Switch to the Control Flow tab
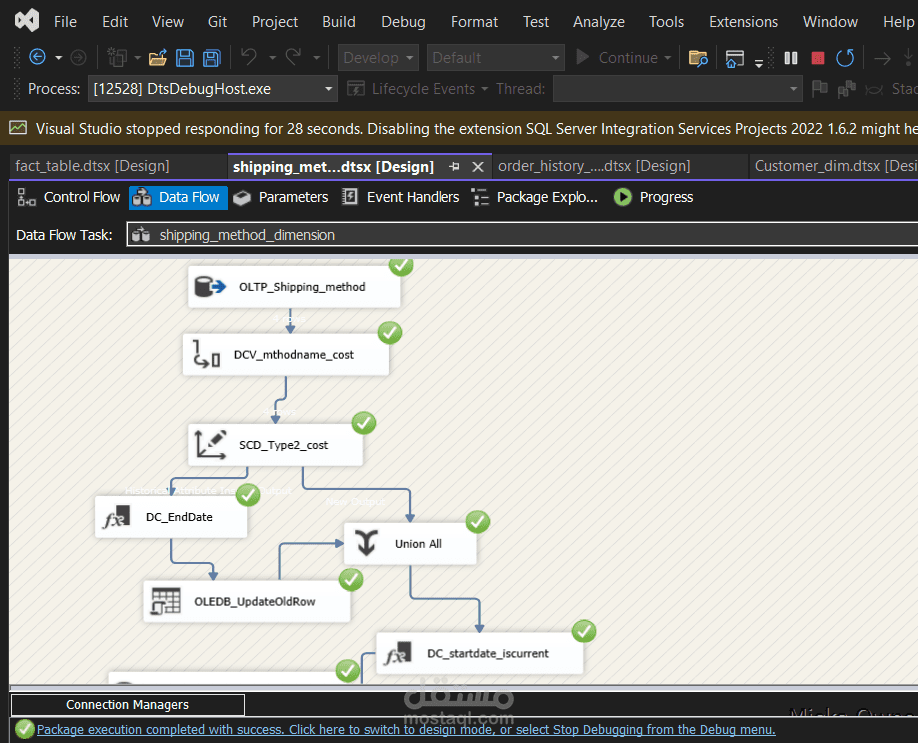 click(69, 197)
